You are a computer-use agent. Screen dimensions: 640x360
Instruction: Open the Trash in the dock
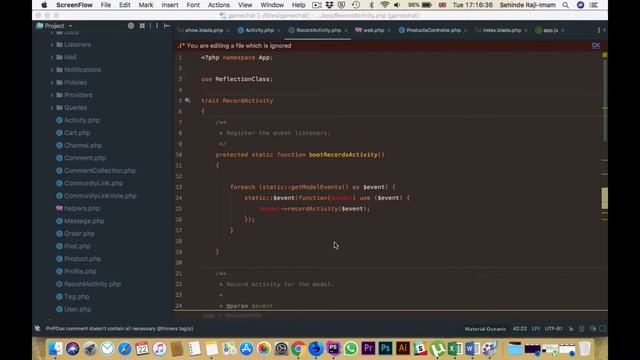pyautogui.click(x=585, y=349)
